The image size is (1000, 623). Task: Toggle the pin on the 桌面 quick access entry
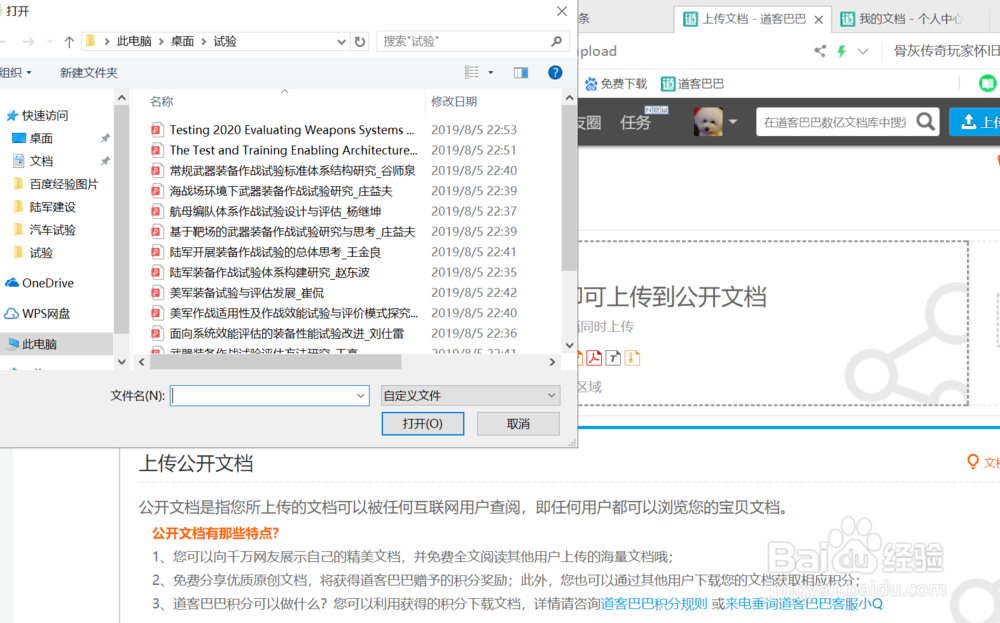click(x=105, y=137)
